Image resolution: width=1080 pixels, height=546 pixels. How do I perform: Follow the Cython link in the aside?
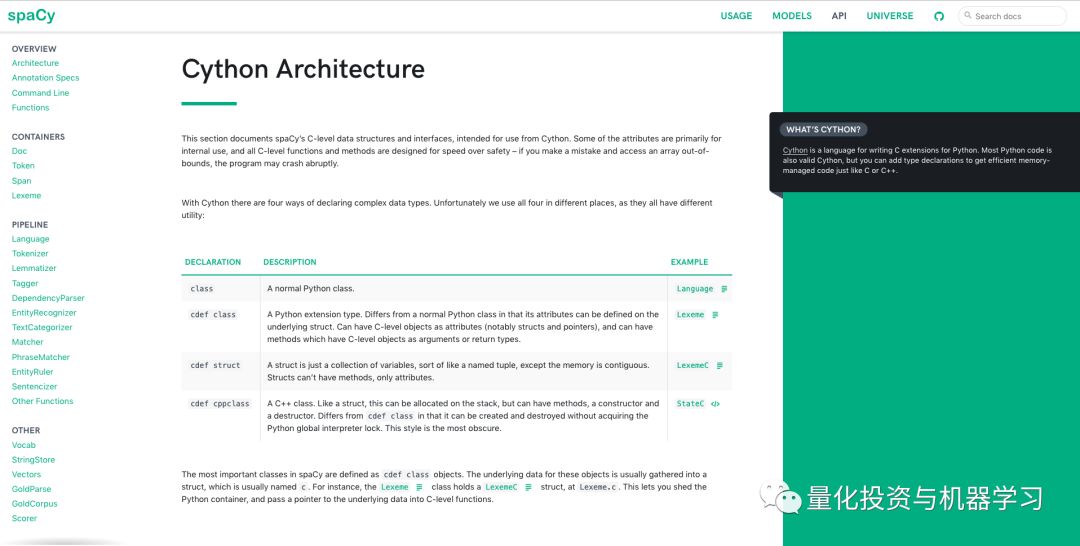pyautogui.click(x=795, y=150)
